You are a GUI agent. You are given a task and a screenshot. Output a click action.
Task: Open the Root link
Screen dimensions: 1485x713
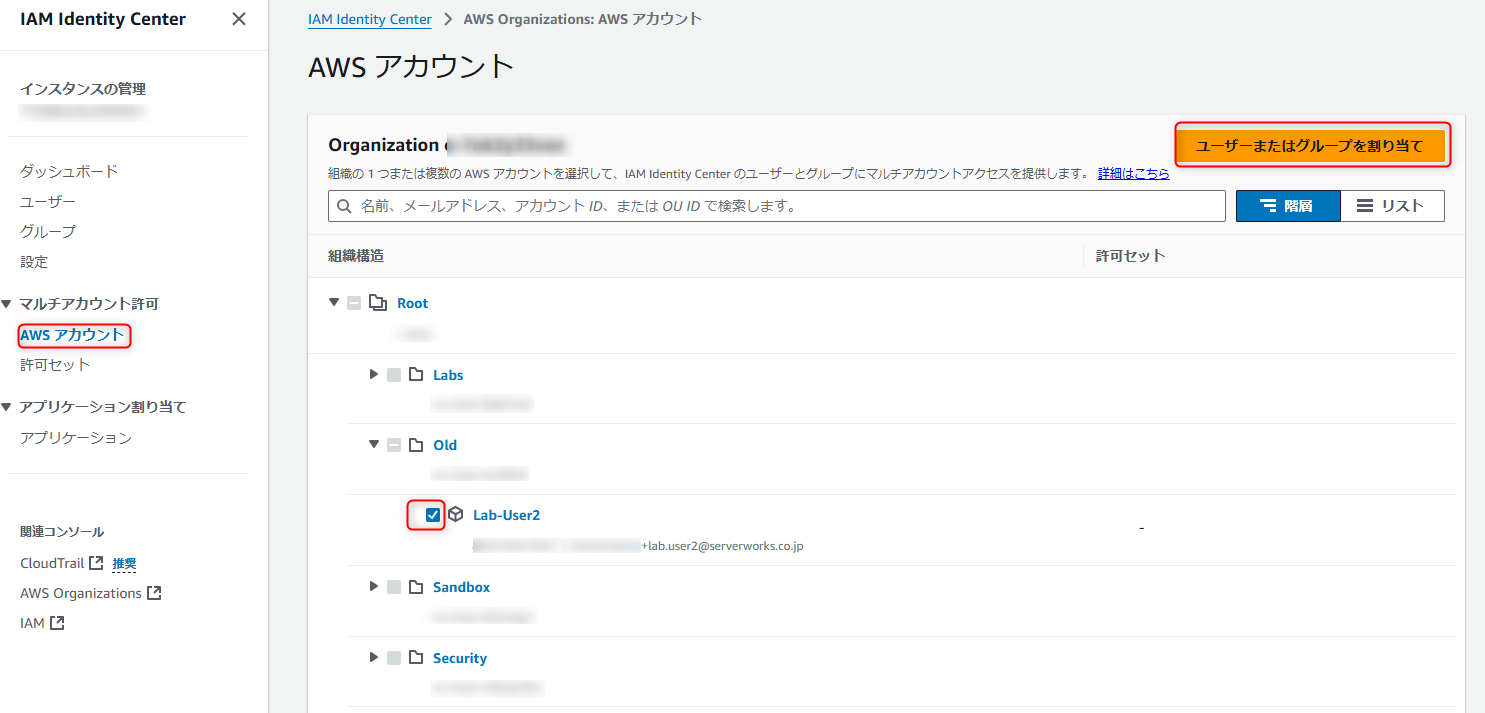pyautogui.click(x=412, y=303)
